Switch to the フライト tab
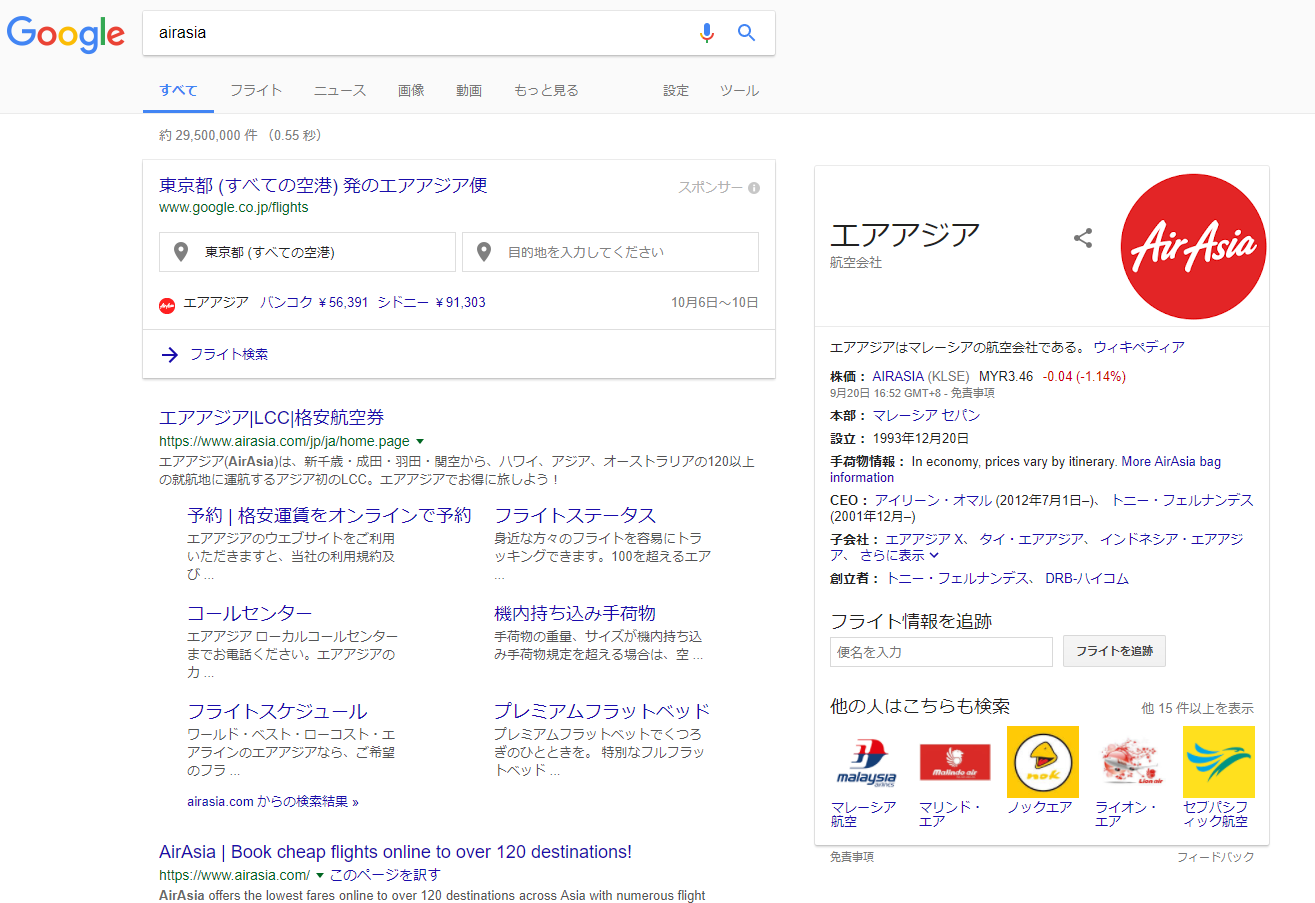 click(x=256, y=90)
